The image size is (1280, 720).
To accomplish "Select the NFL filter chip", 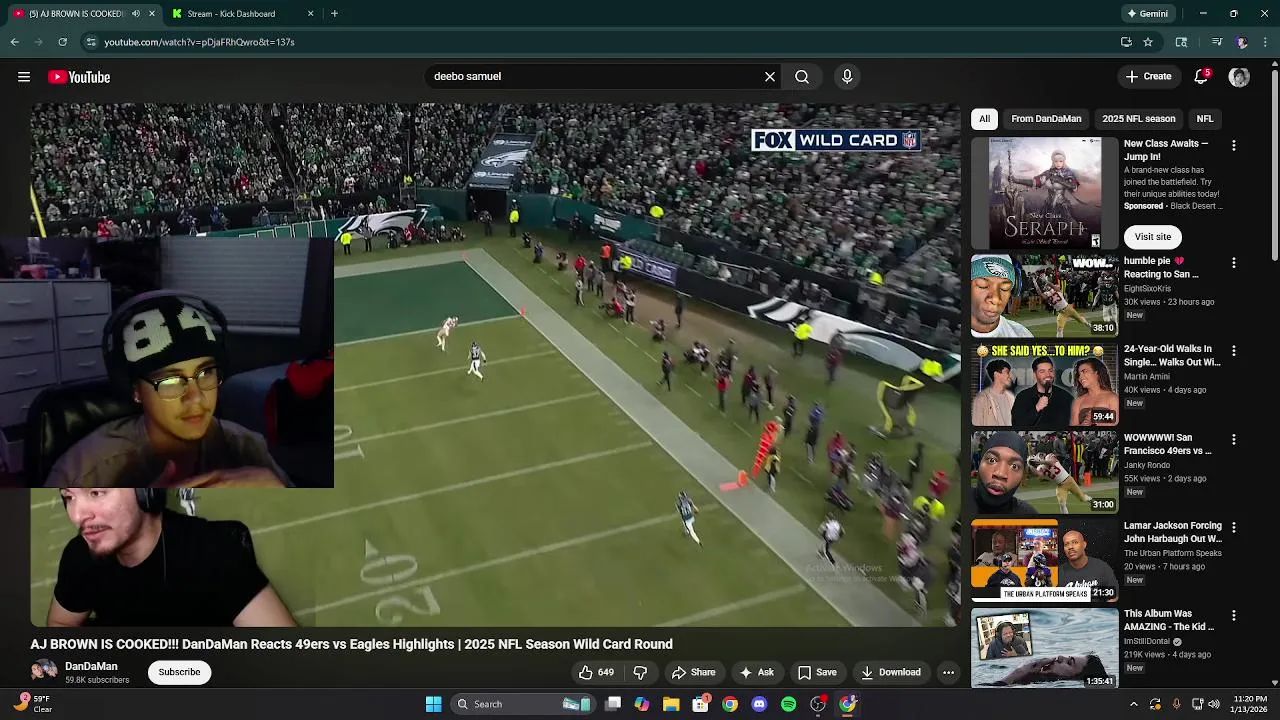I will pos(1205,119).
